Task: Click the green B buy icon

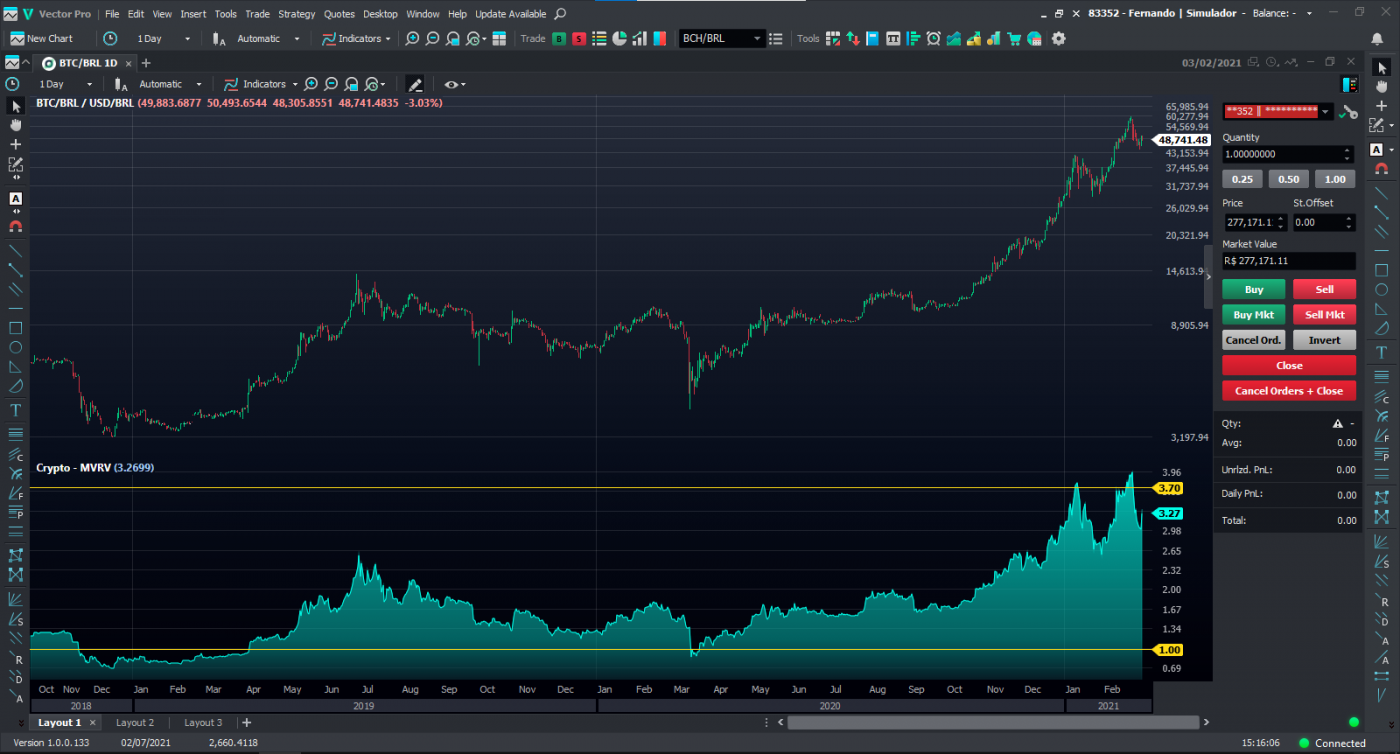Action: (x=559, y=39)
